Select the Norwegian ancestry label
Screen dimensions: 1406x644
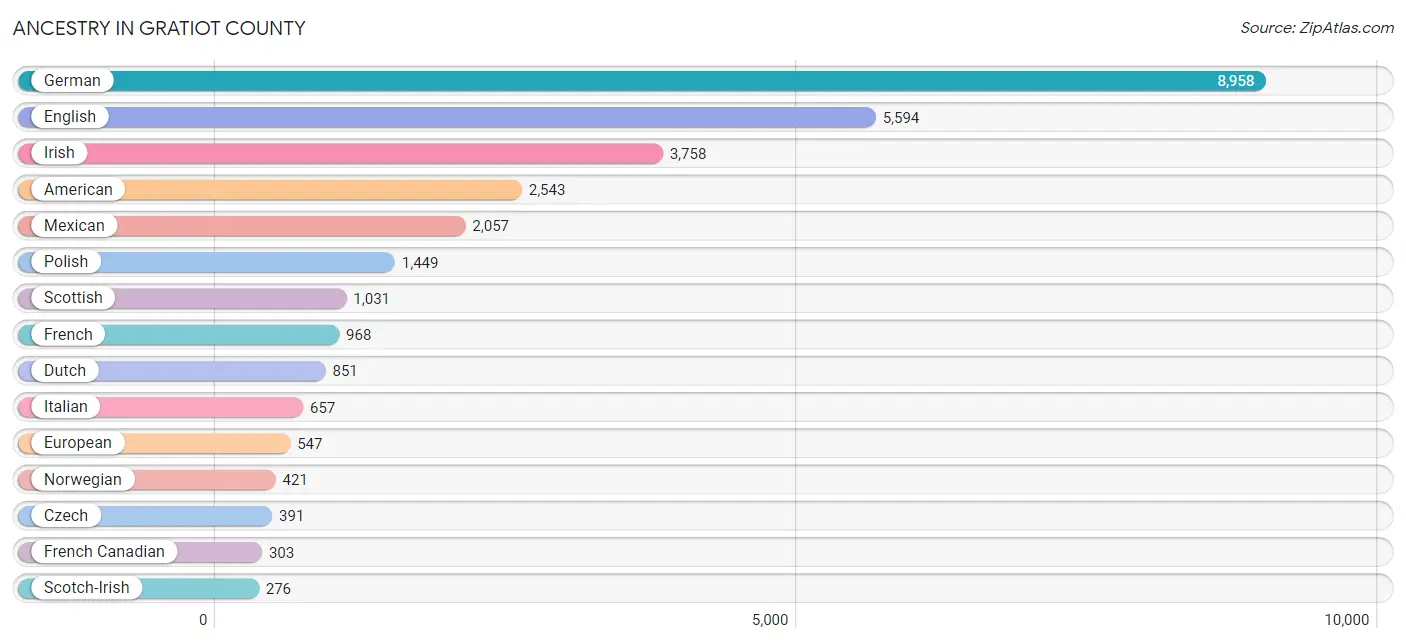click(83, 479)
